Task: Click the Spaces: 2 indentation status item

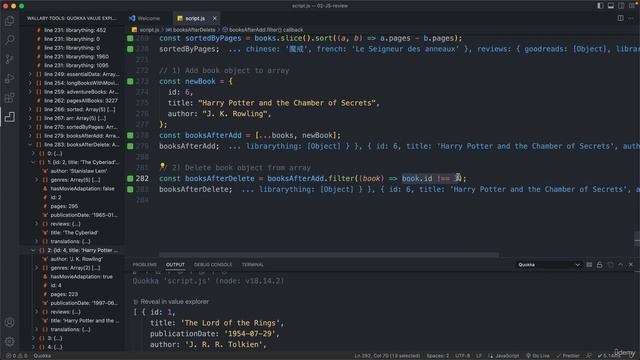Action: tap(438, 356)
